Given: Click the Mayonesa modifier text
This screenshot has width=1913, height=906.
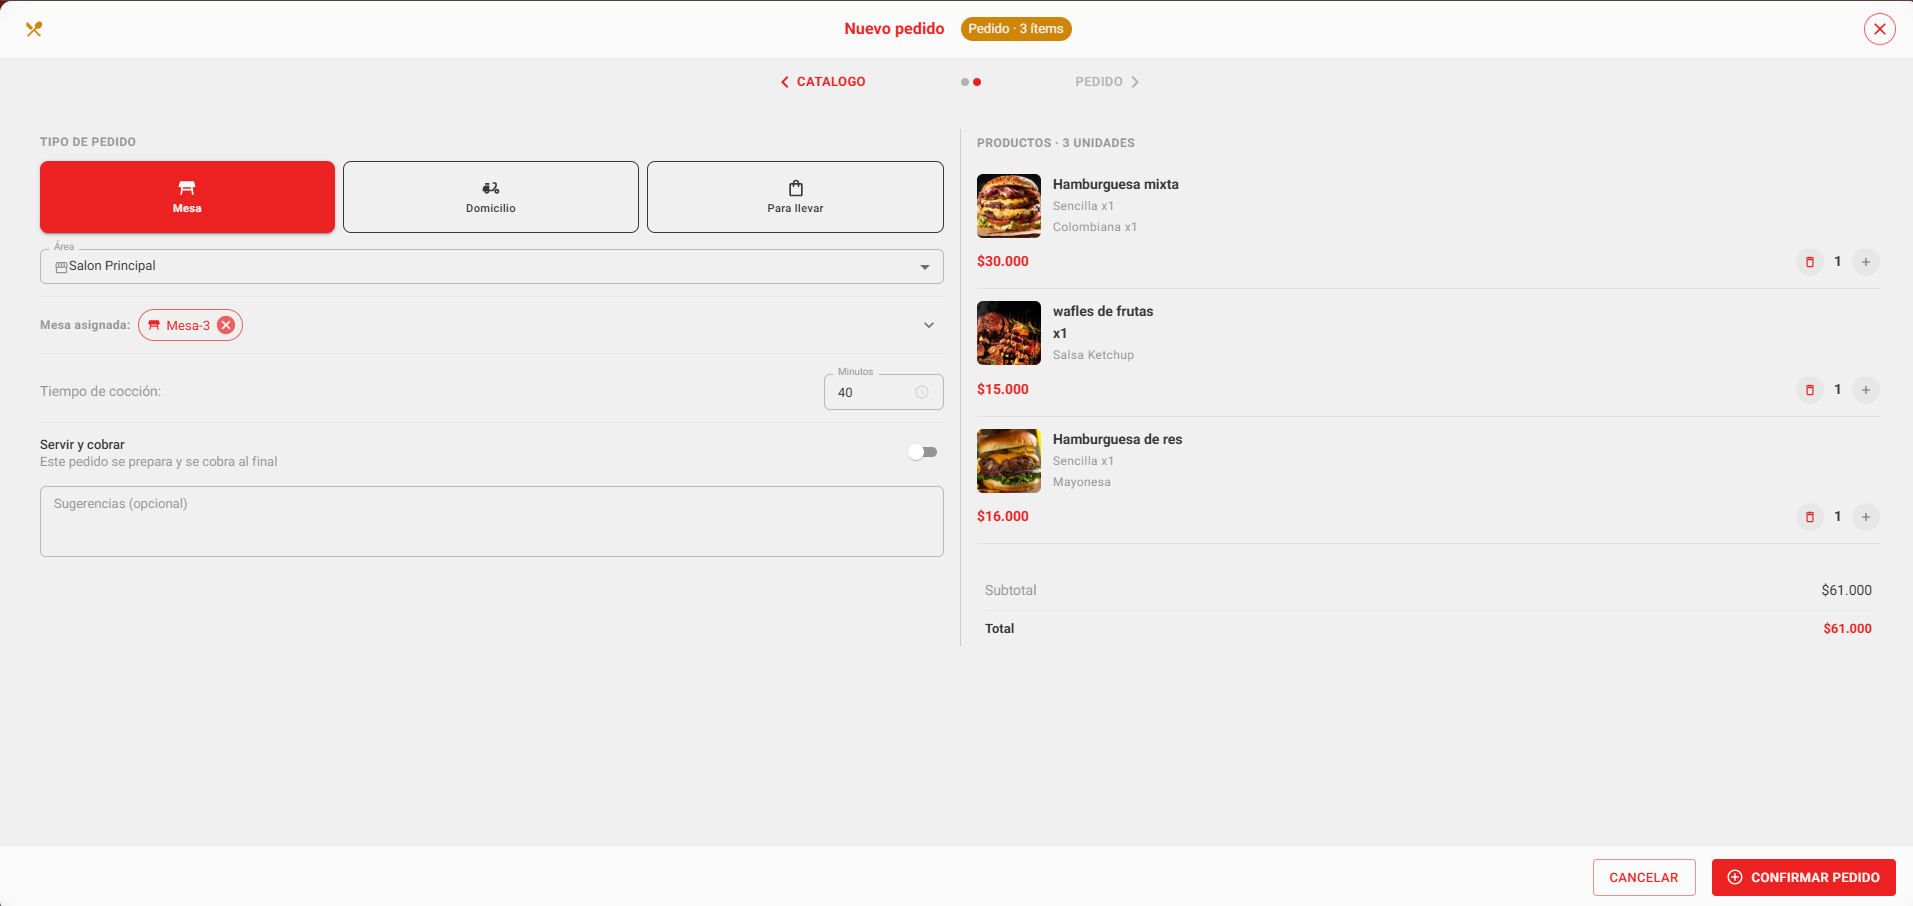Looking at the screenshot, I should (1082, 482).
